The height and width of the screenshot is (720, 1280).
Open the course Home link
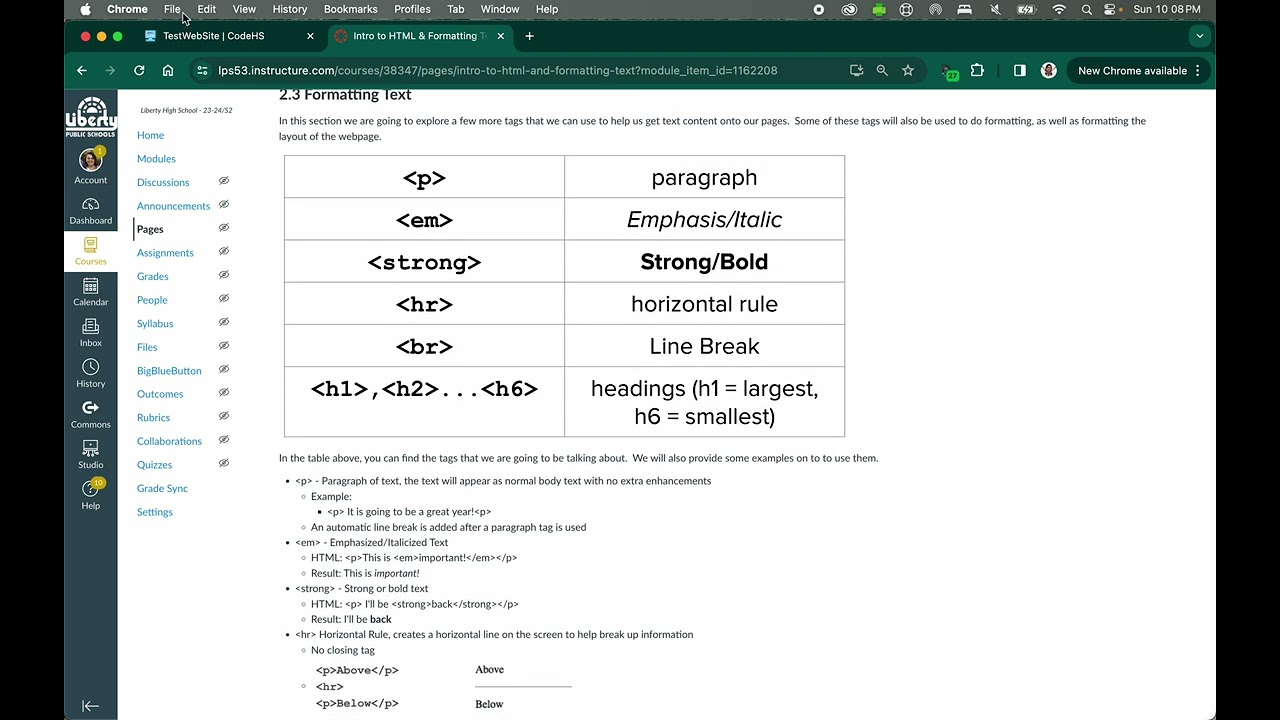[150, 135]
